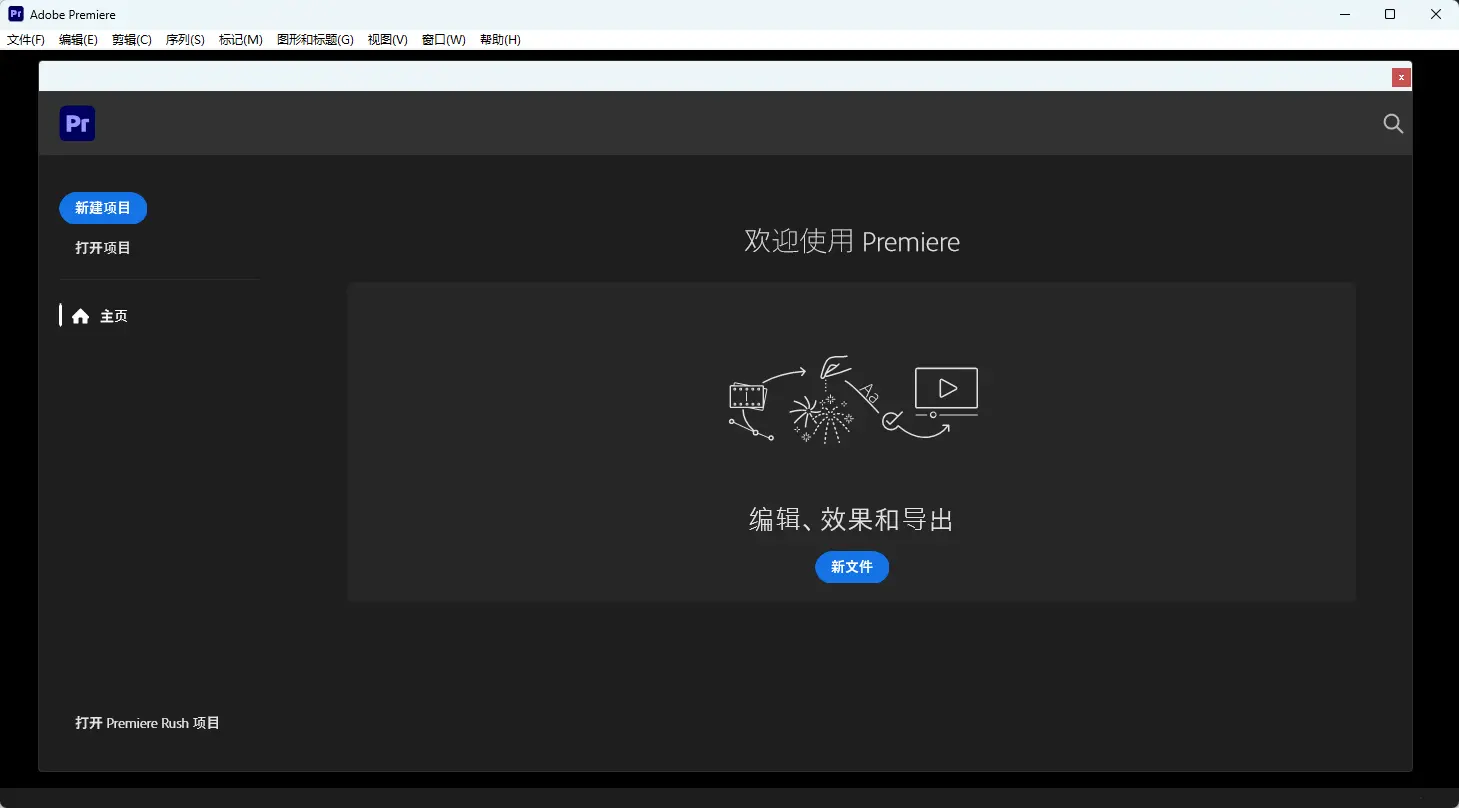Open the 剪辑(C) menu

(132, 40)
